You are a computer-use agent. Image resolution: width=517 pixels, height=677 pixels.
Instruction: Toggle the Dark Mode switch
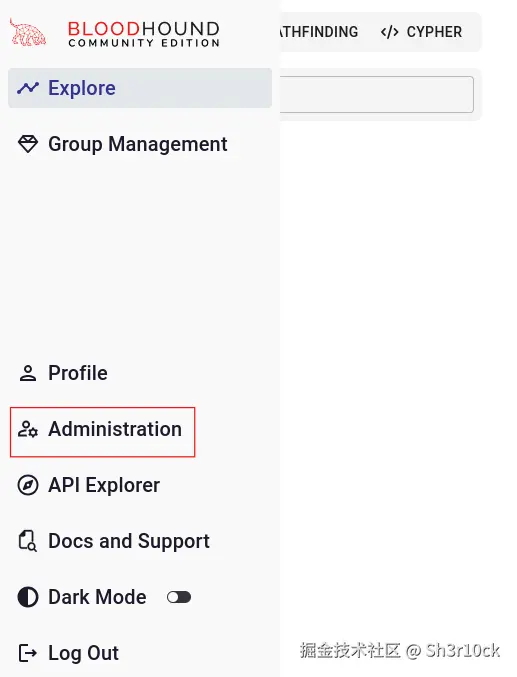[179, 597]
